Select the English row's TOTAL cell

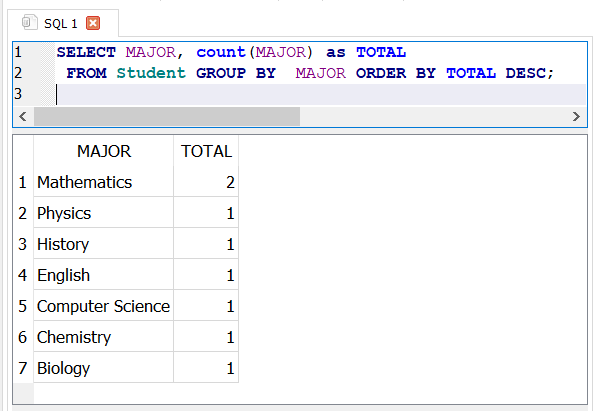point(206,275)
